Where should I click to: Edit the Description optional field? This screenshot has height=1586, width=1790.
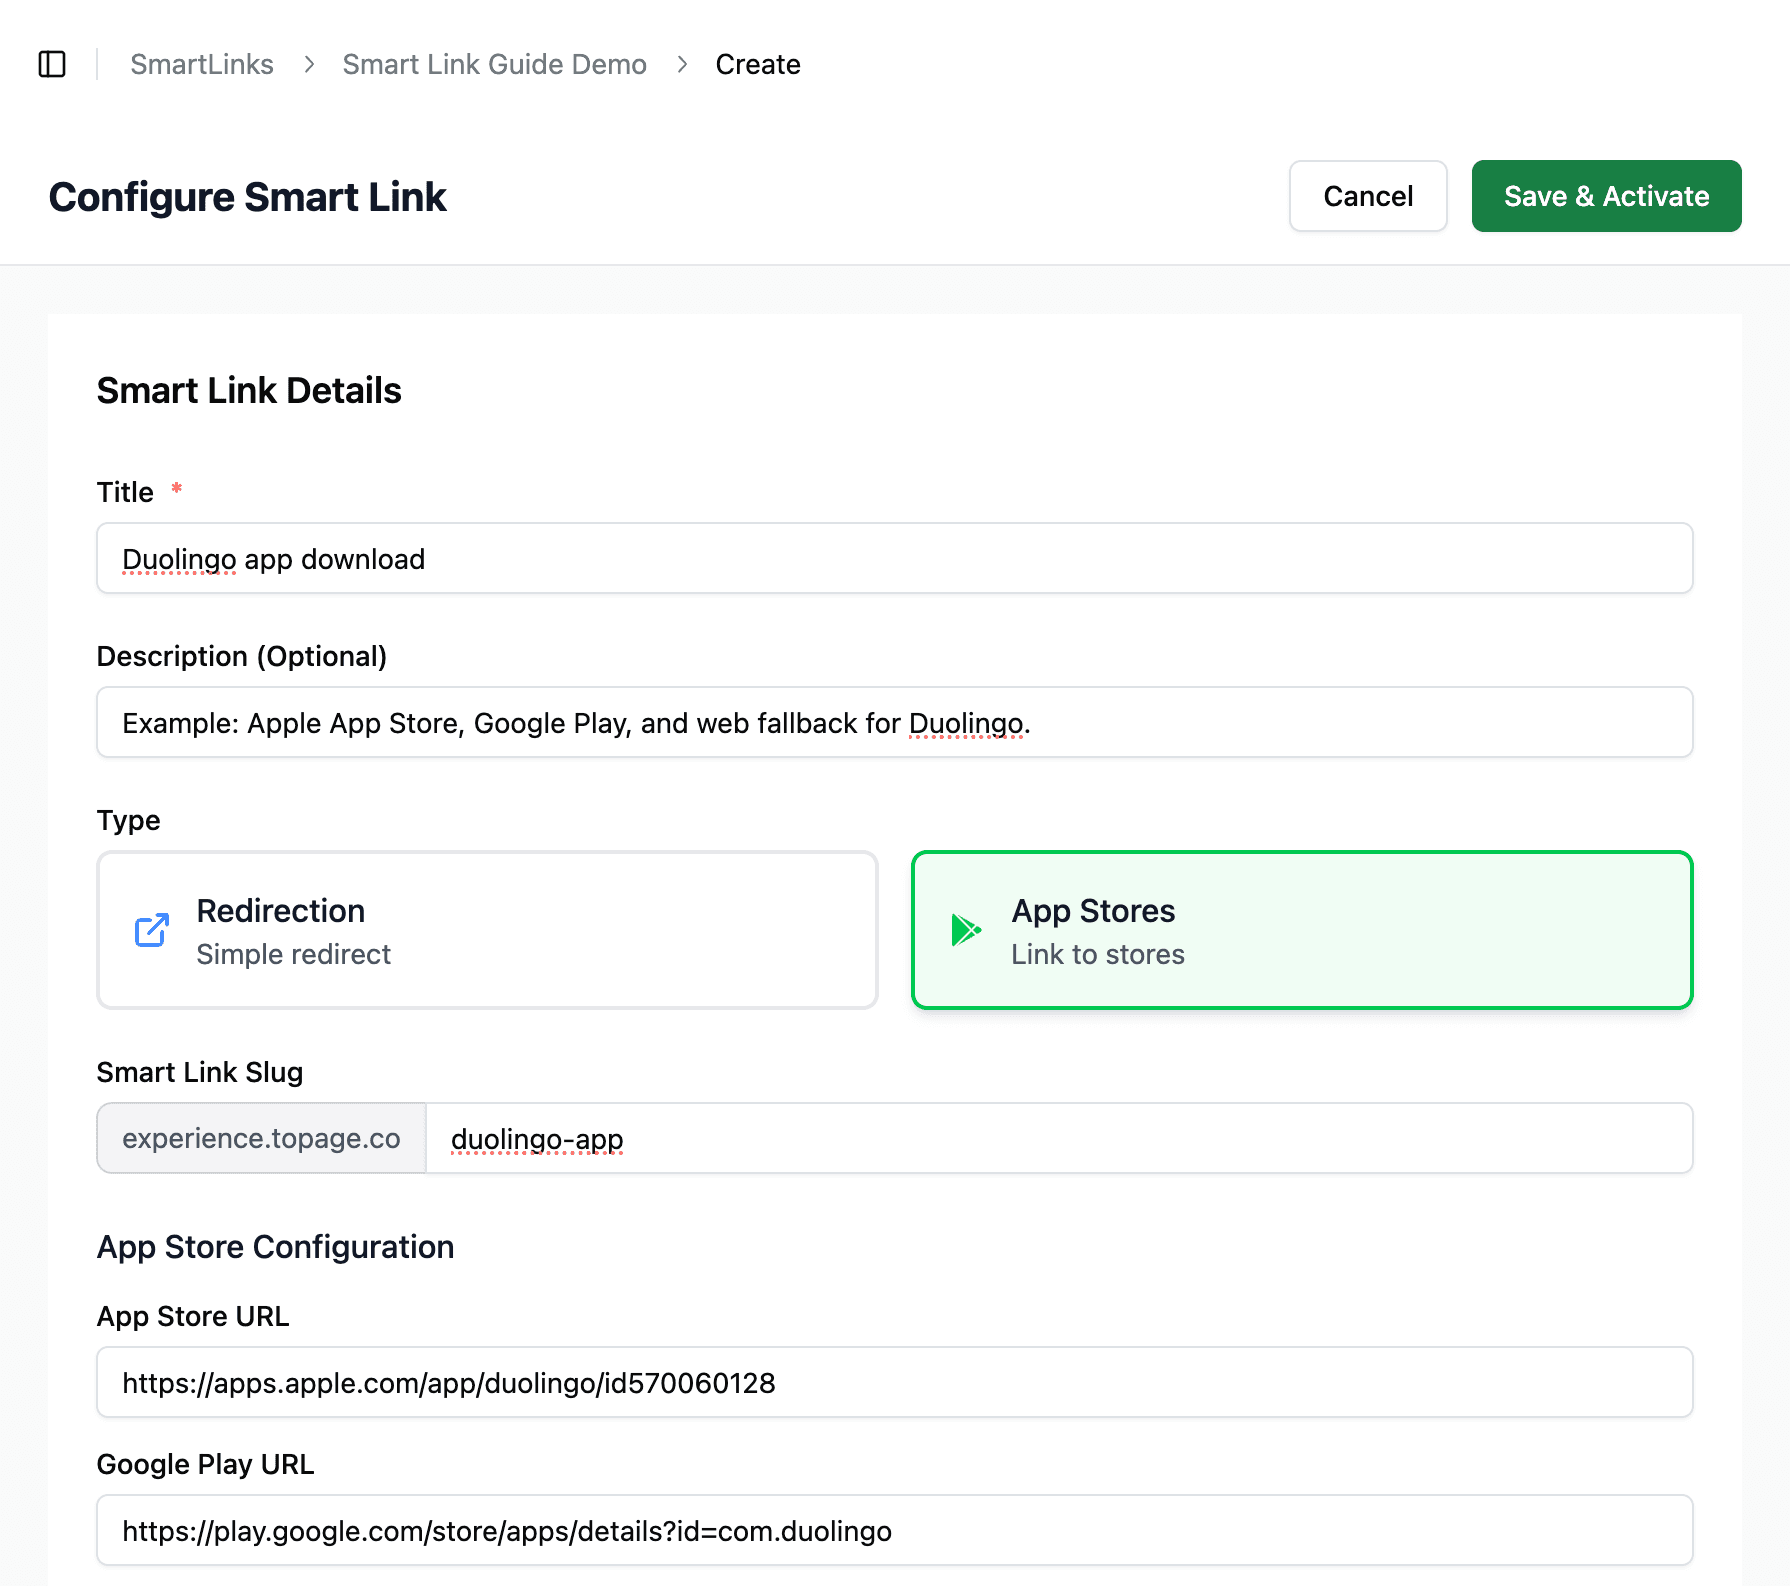pos(895,722)
